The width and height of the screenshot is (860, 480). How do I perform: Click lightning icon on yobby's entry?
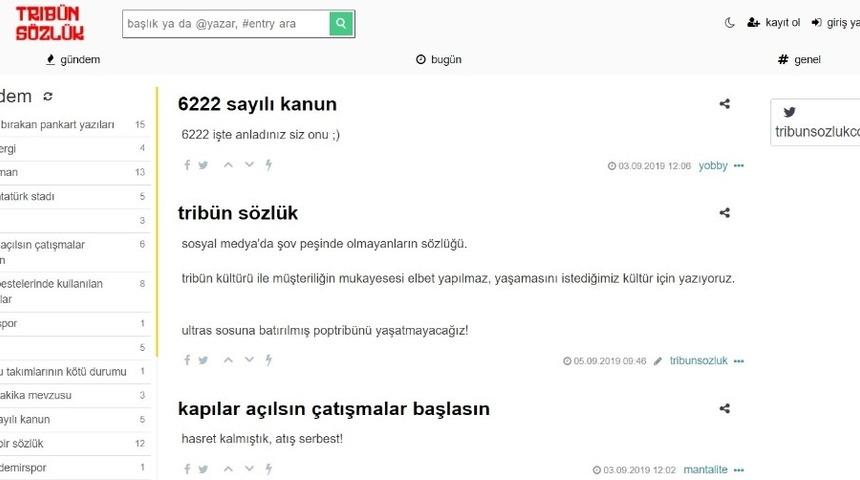(x=269, y=165)
